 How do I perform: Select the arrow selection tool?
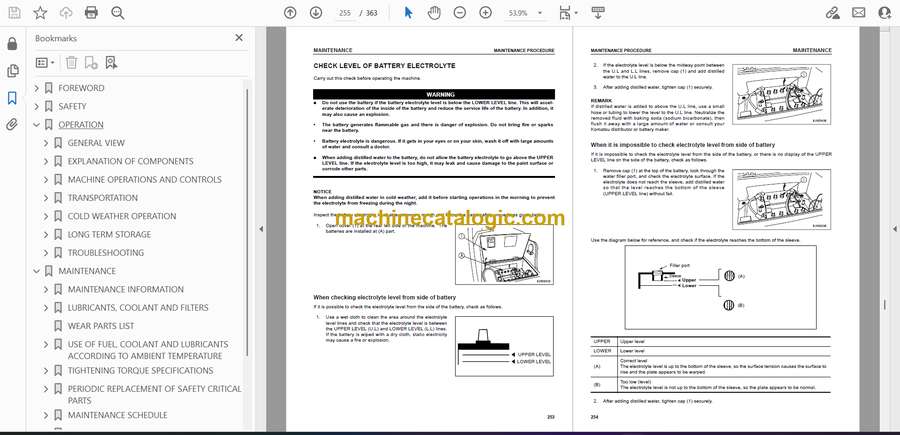(409, 13)
